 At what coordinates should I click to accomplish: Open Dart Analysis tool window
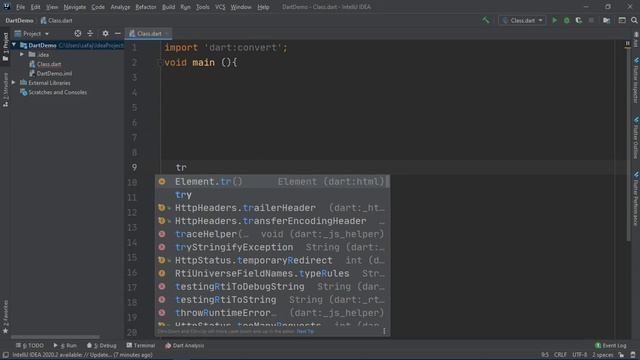click(x=184, y=346)
